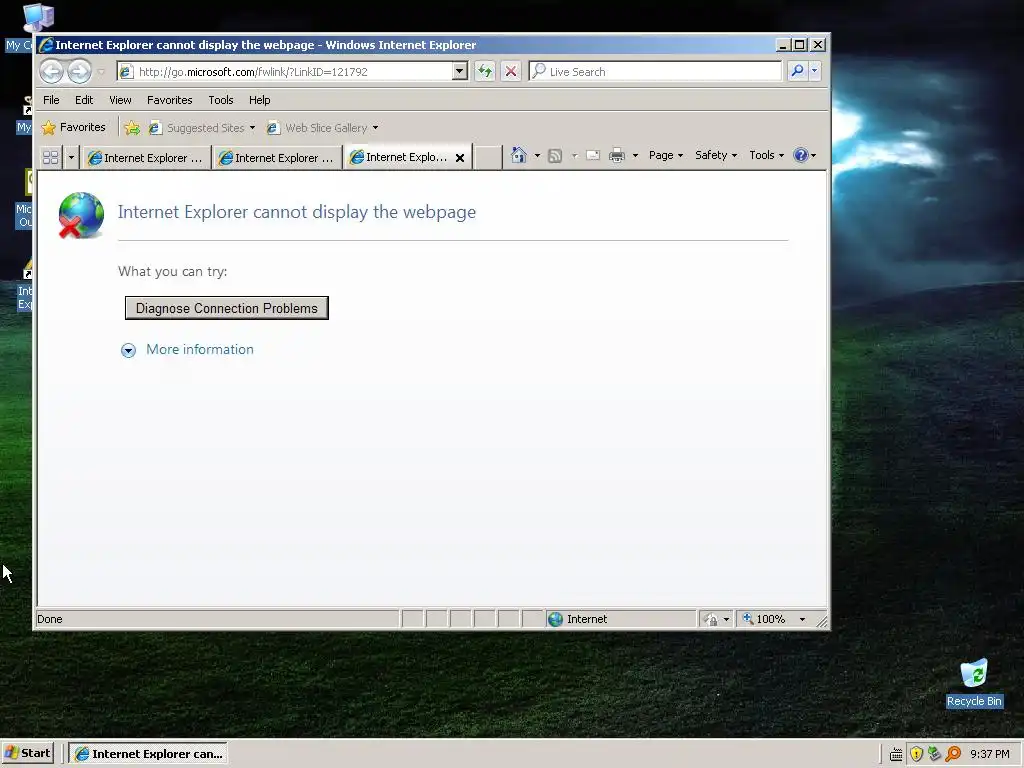Open the tab list dropdown arrow
Screen dimensions: 1024x768
71,157
